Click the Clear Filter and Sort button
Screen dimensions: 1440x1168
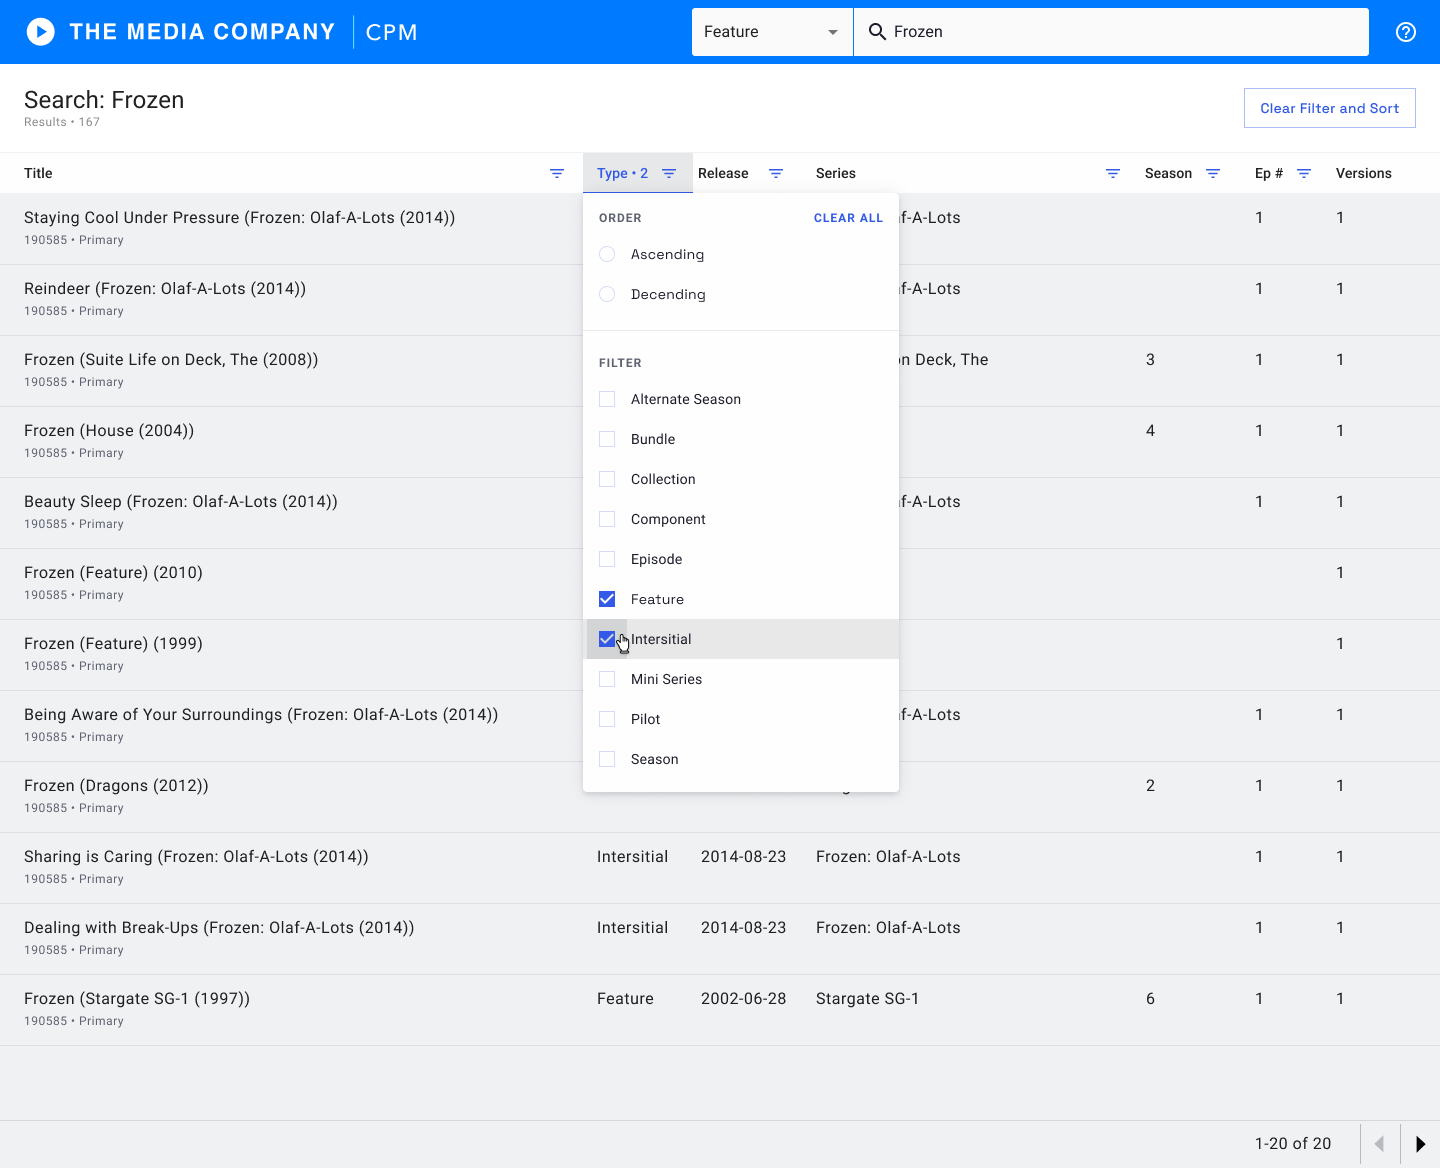1329,108
